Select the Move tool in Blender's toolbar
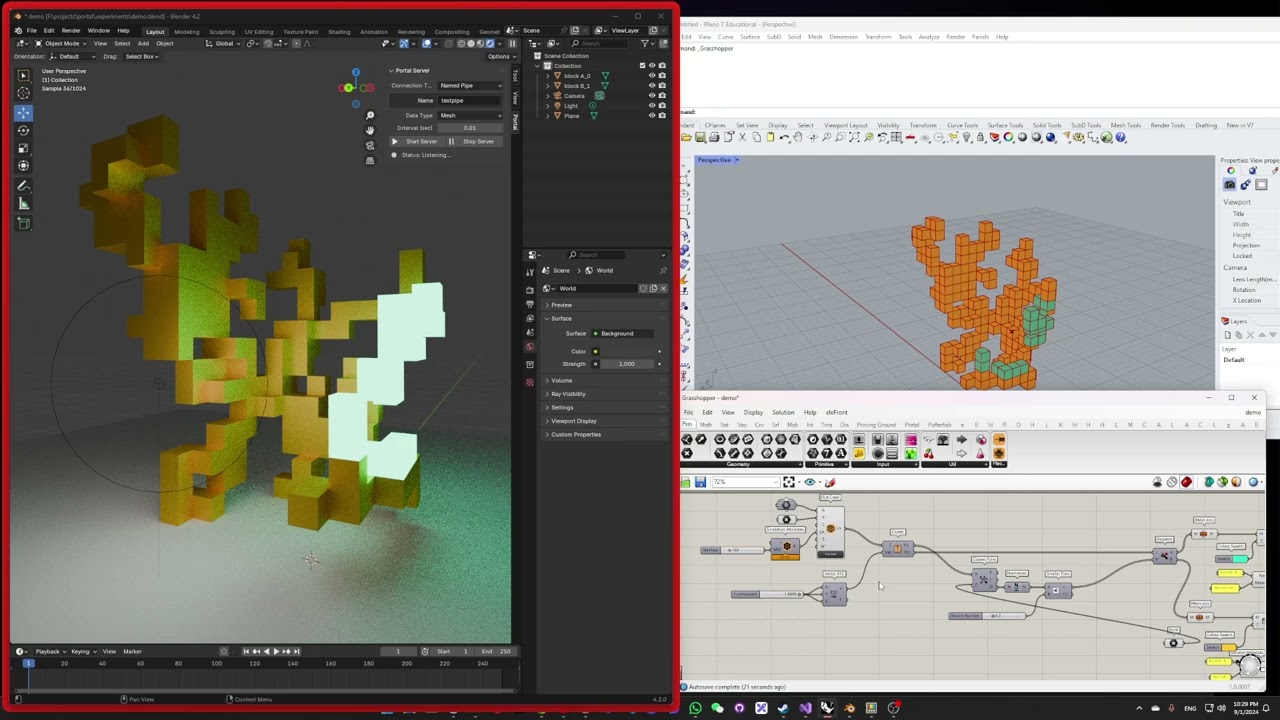This screenshot has height=720, width=1280. (24, 112)
